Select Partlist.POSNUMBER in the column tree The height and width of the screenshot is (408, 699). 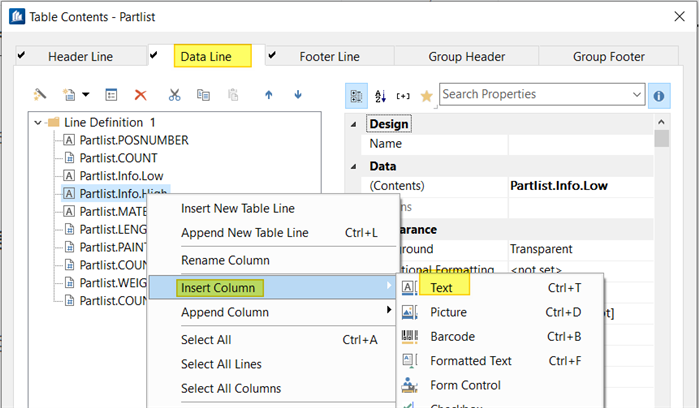point(133,140)
